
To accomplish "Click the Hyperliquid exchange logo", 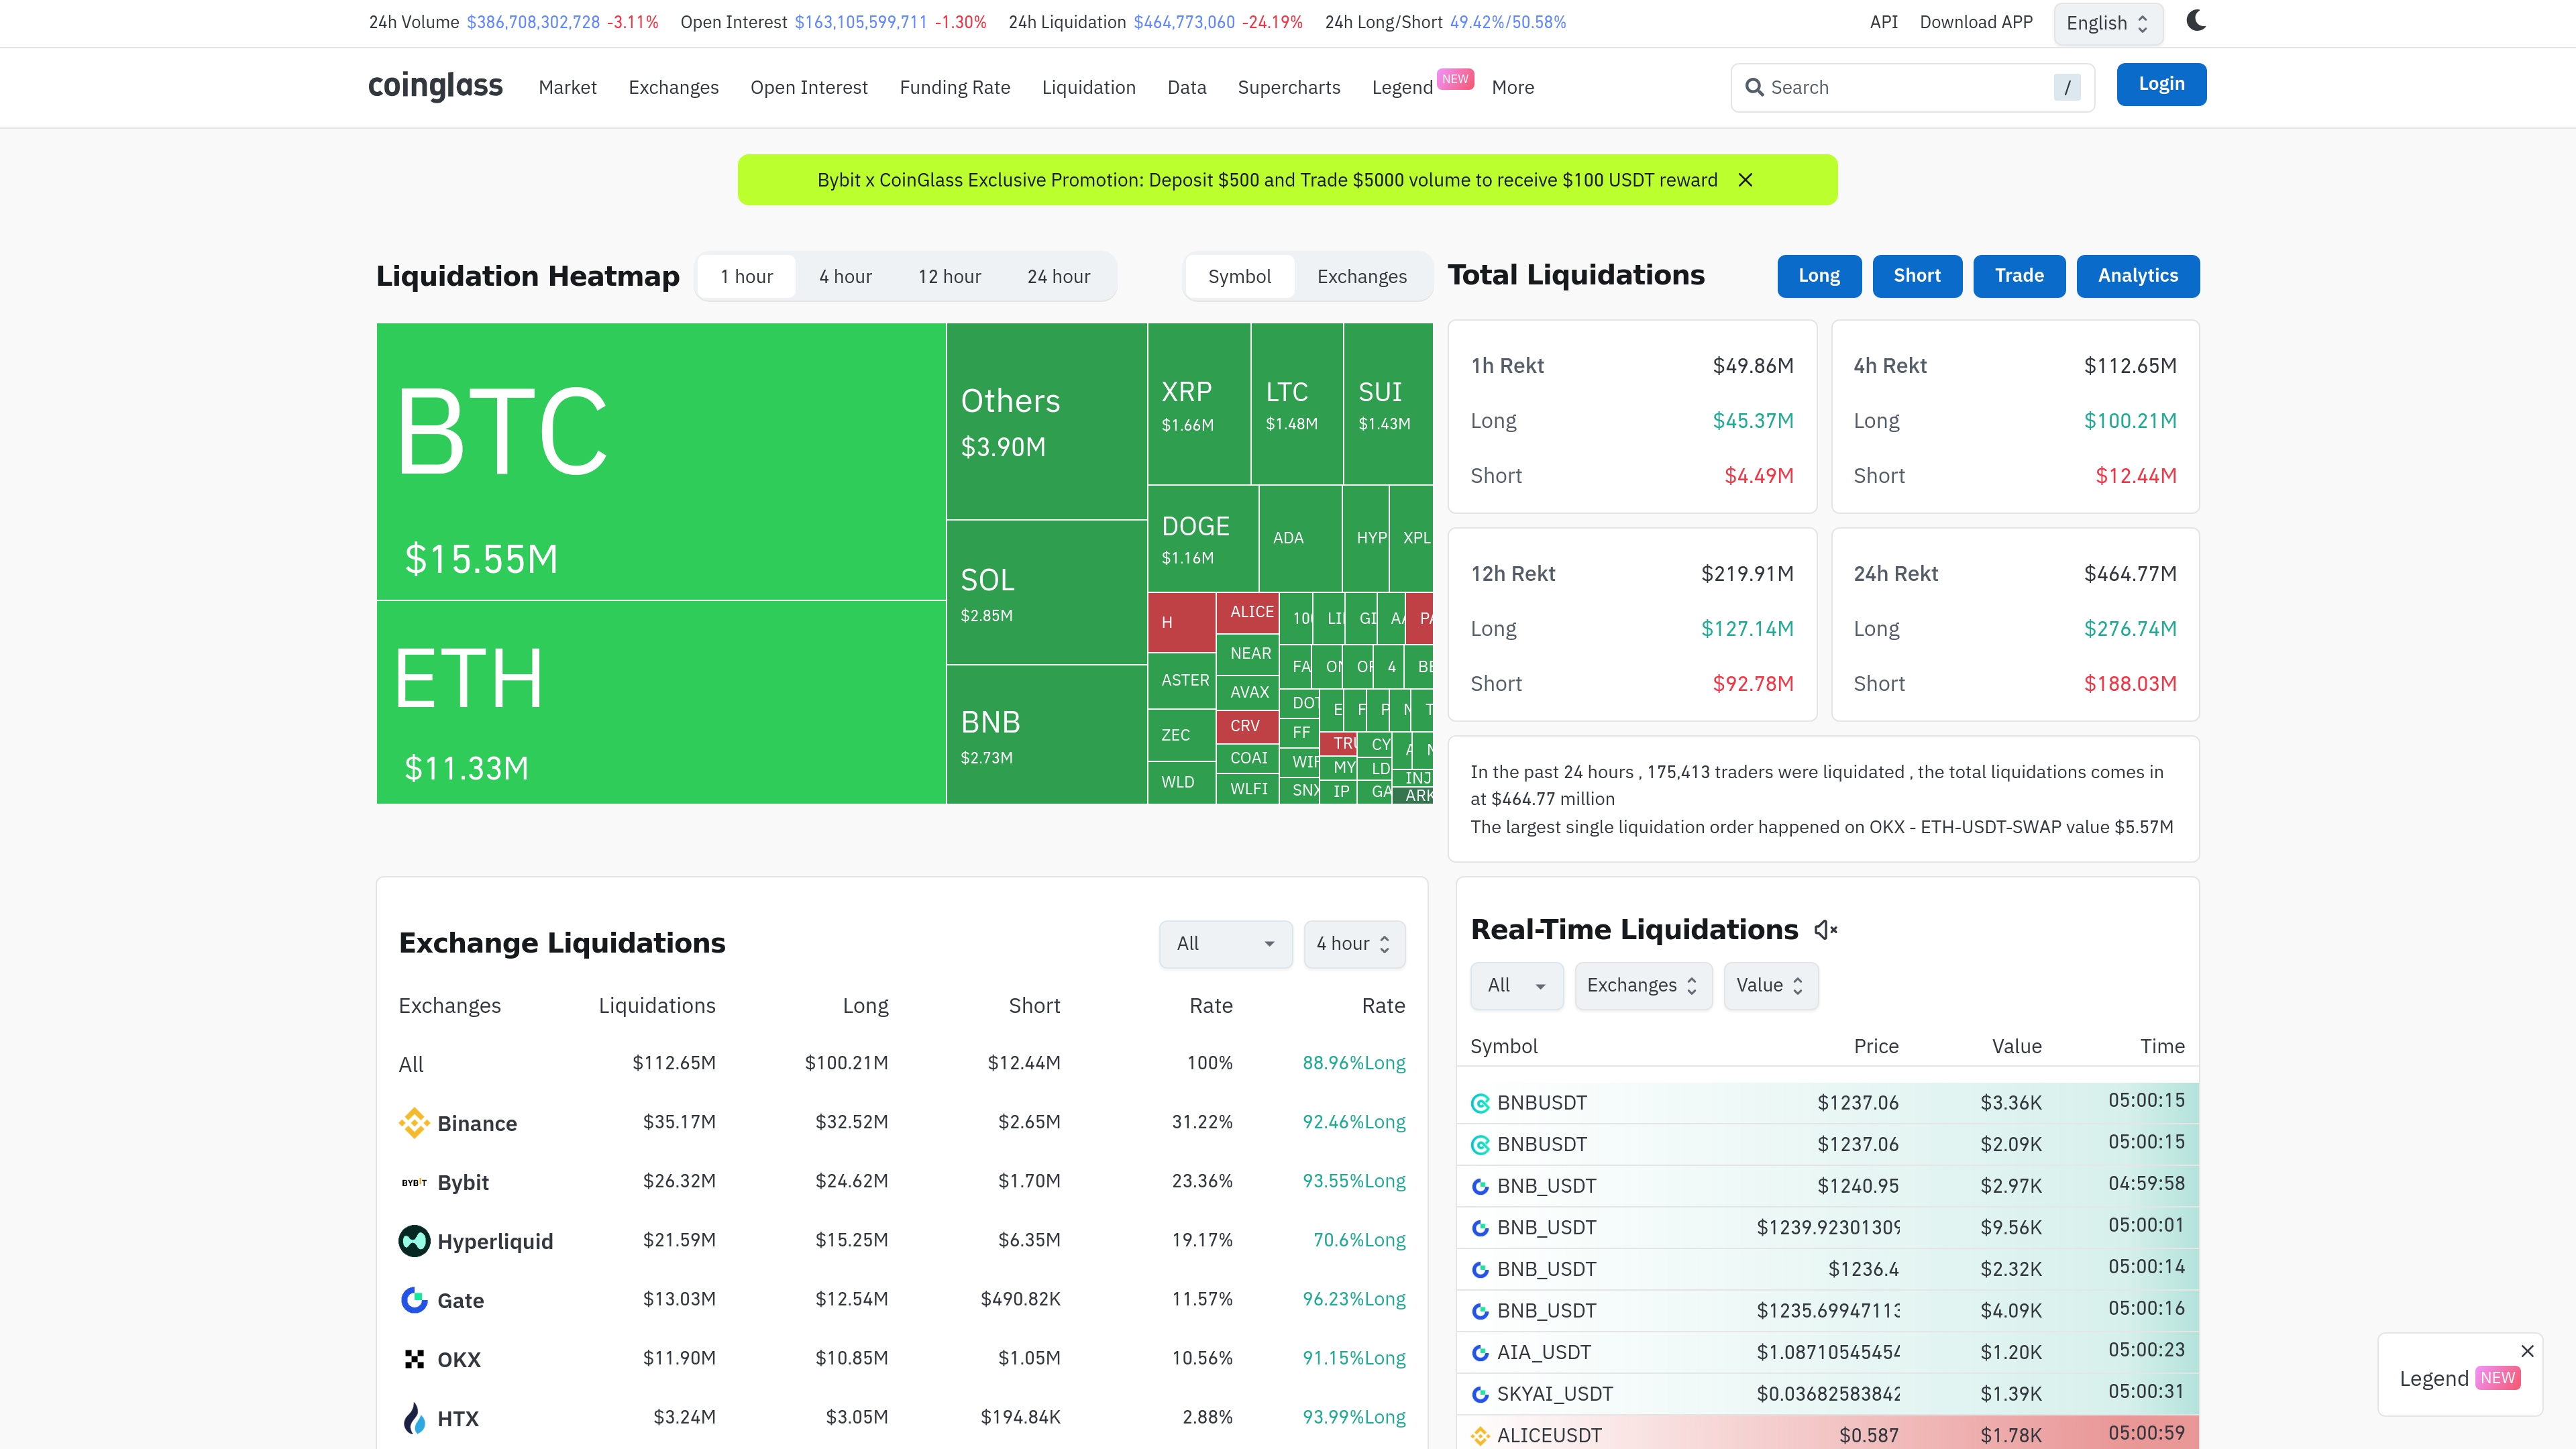I will click(413, 1241).
